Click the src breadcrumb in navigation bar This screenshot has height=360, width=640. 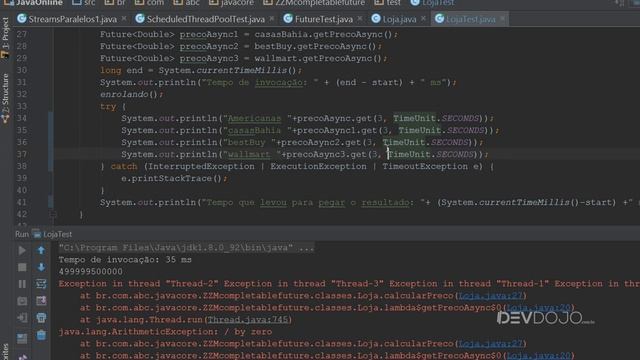point(84,3)
